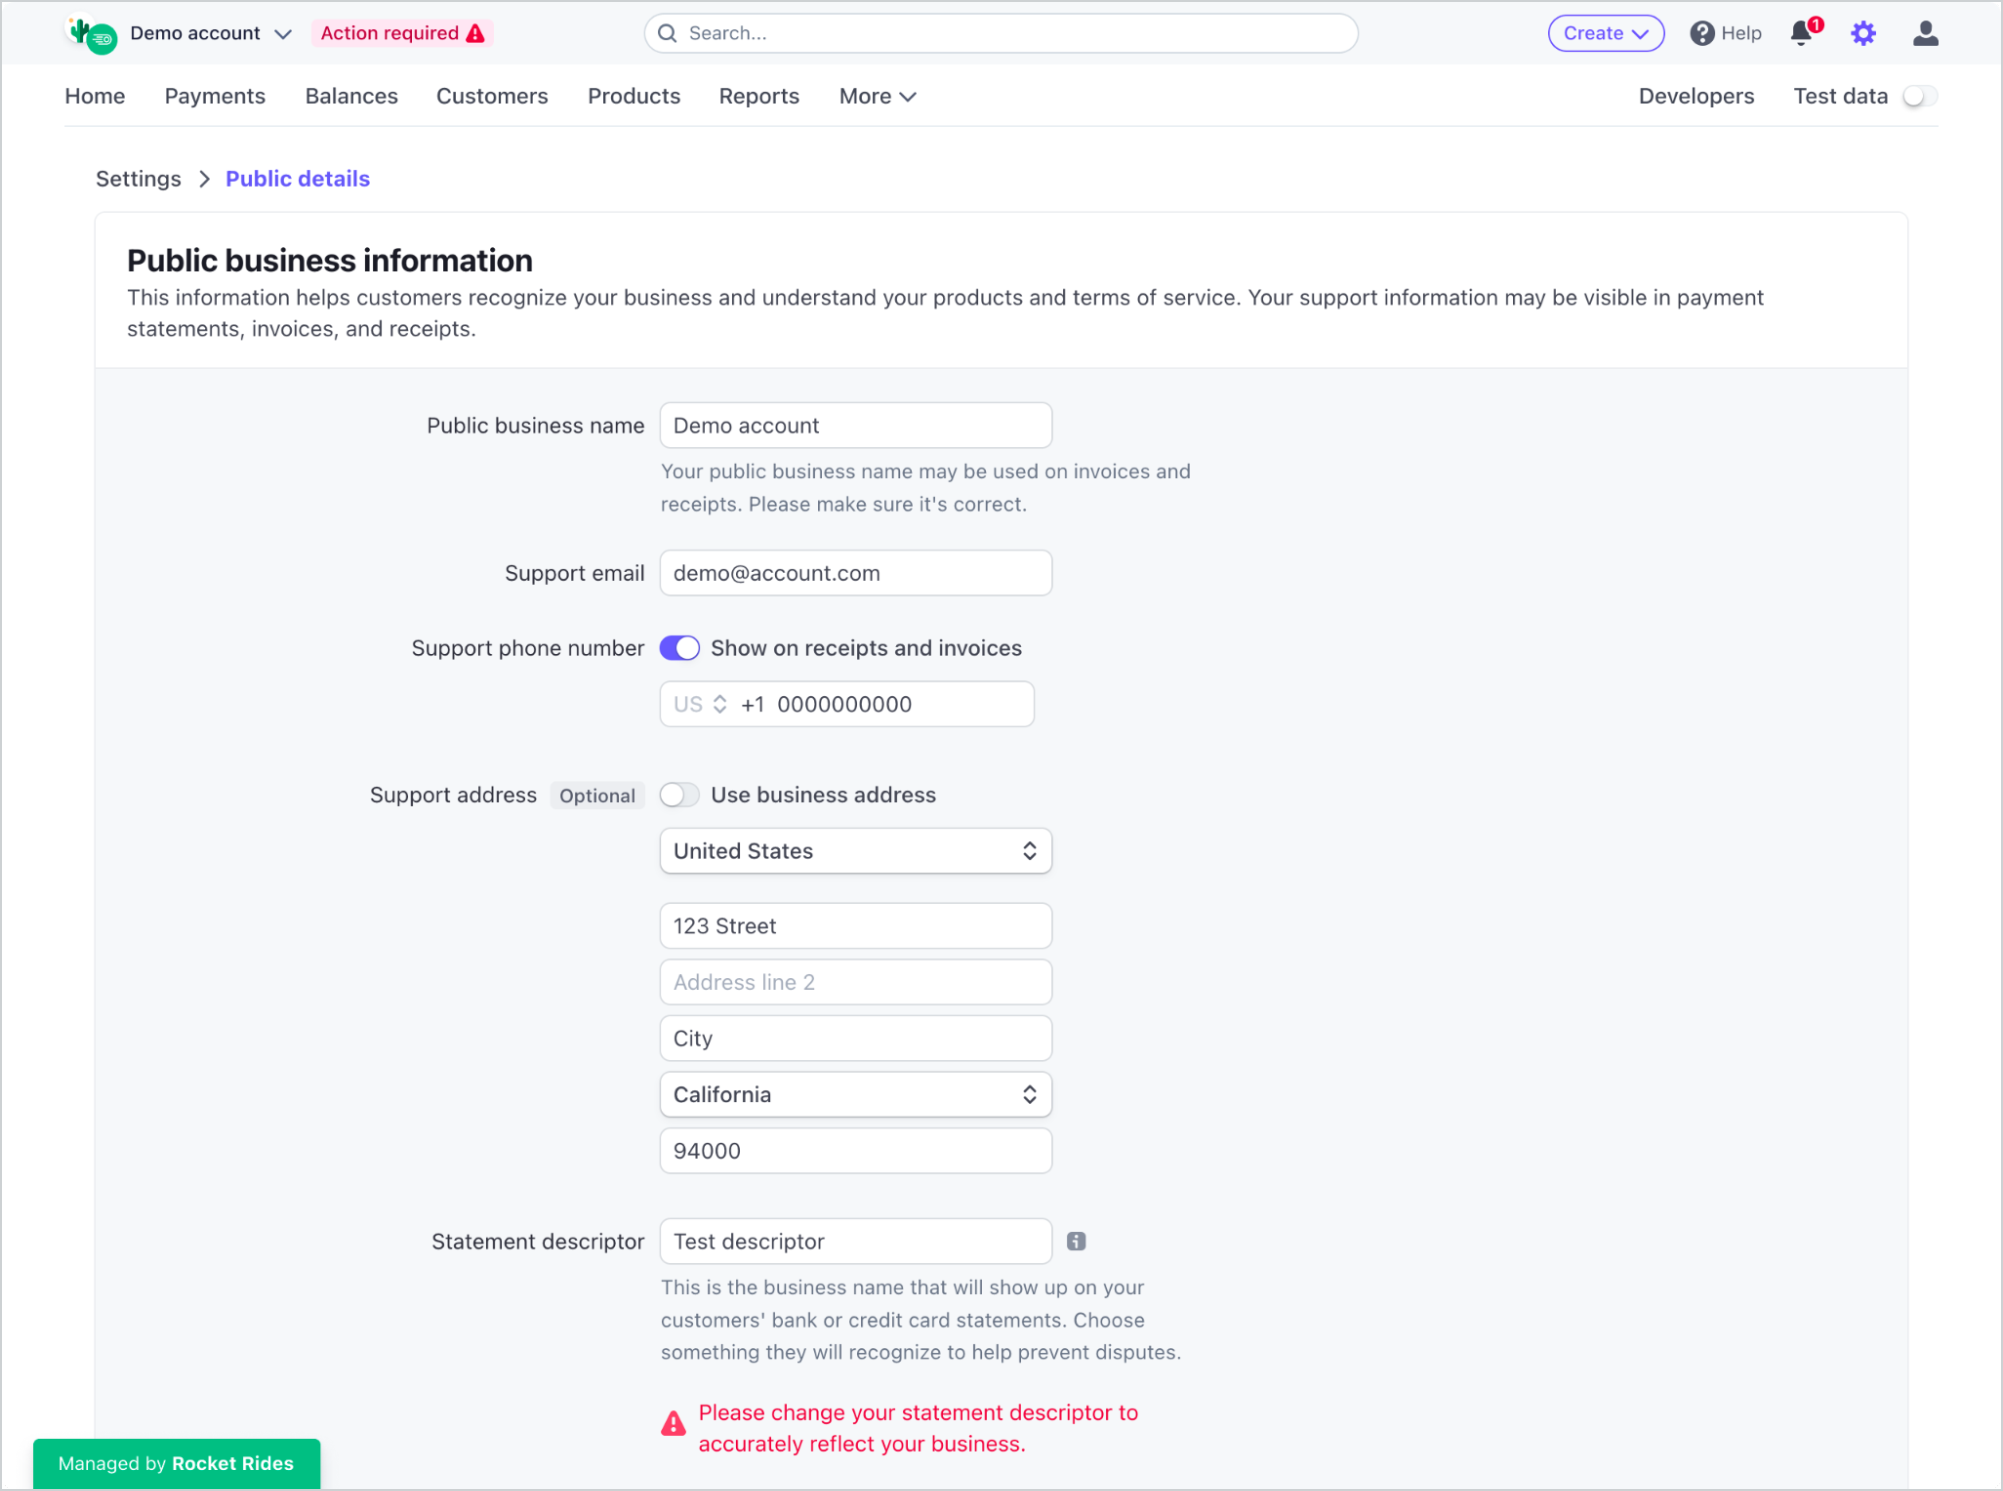
Task: Click the Action required badge
Action: coord(402,33)
